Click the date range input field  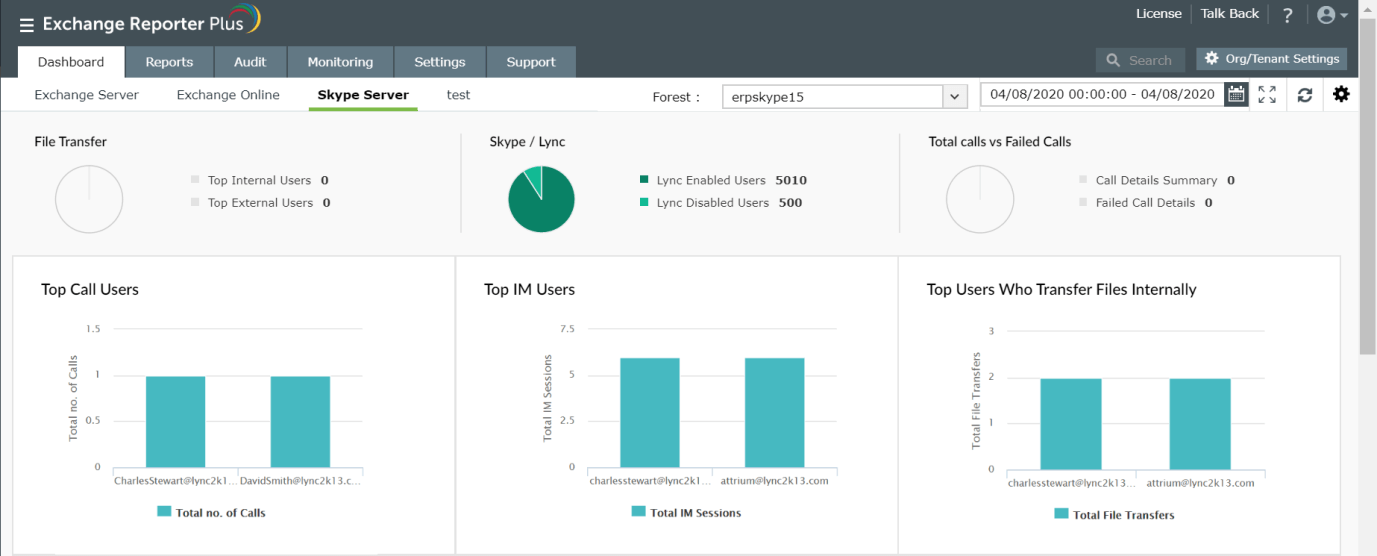[1102, 95]
